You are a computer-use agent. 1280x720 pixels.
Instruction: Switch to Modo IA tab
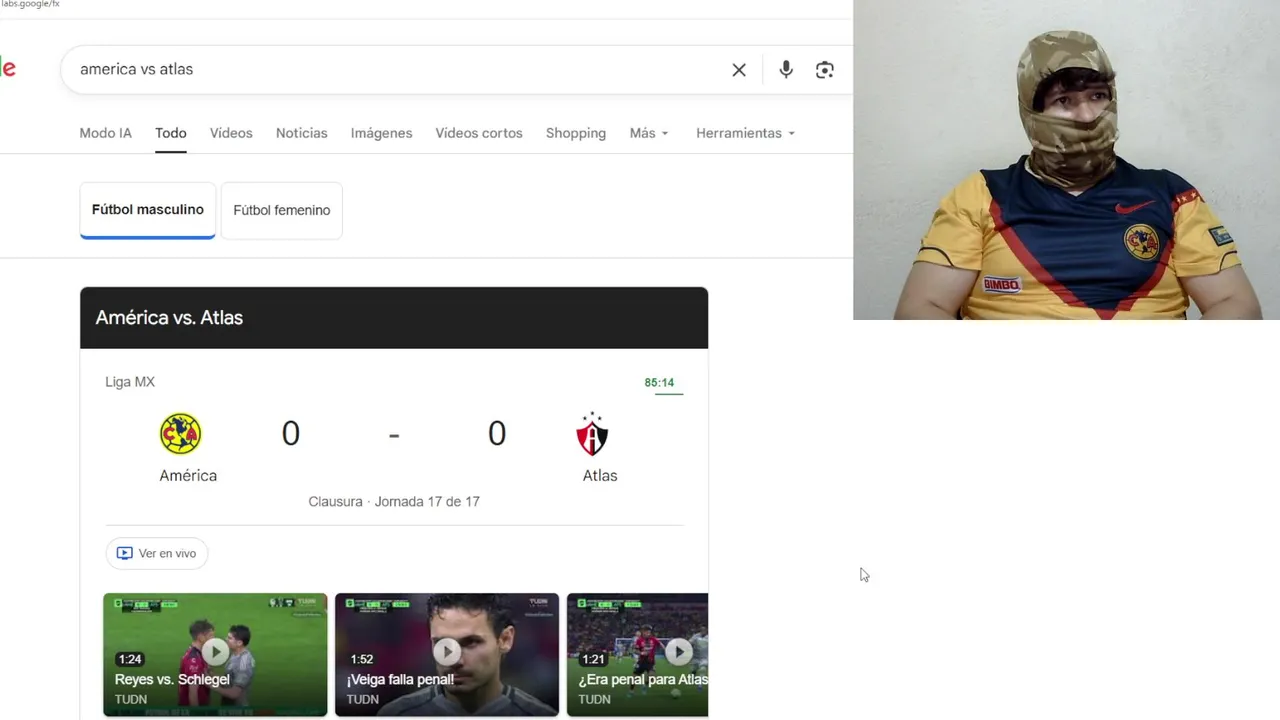pyautogui.click(x=105, y=133)
